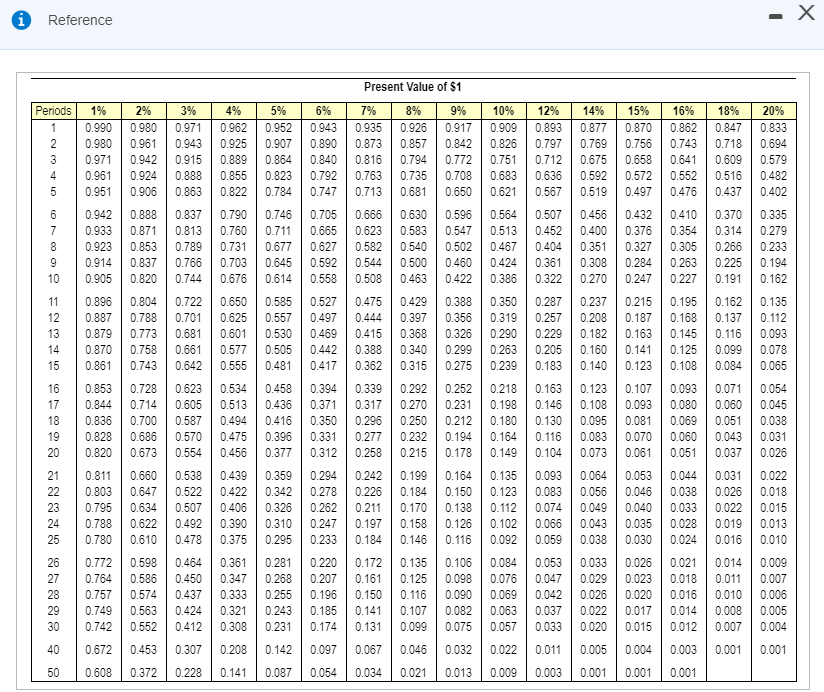This screenshot has width=824, height=692.
Task: Click period 5 value 0.621 under 10%
Action: point(503,192)
